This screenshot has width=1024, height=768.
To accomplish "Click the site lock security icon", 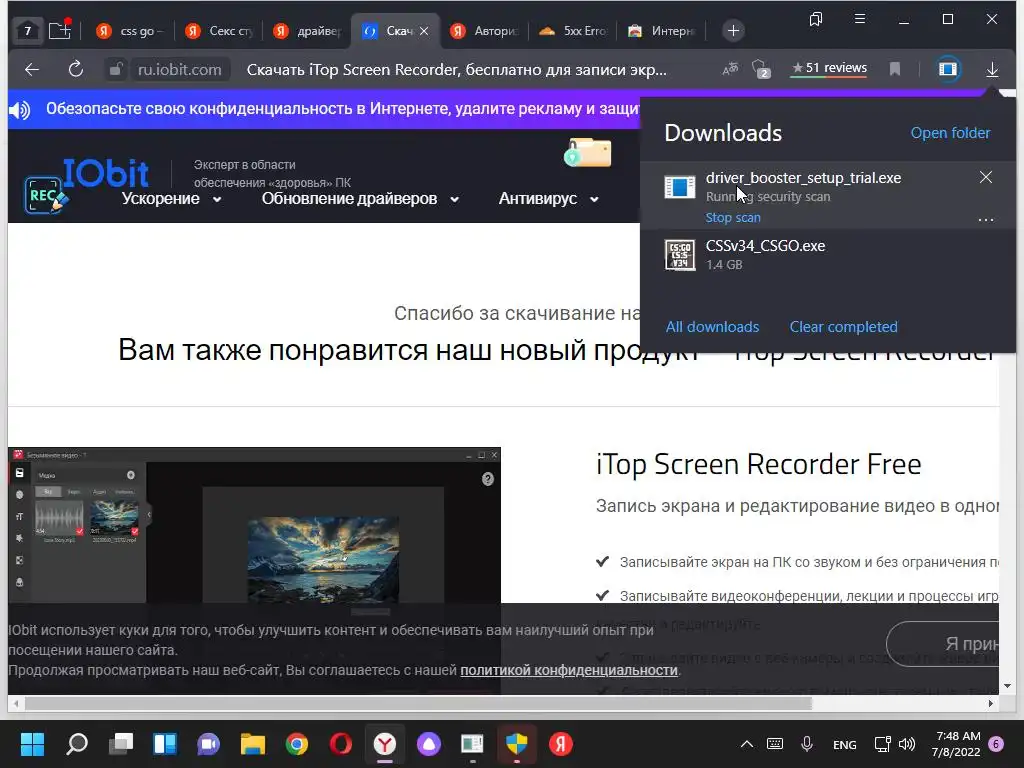I will click(x=116, y=69).
